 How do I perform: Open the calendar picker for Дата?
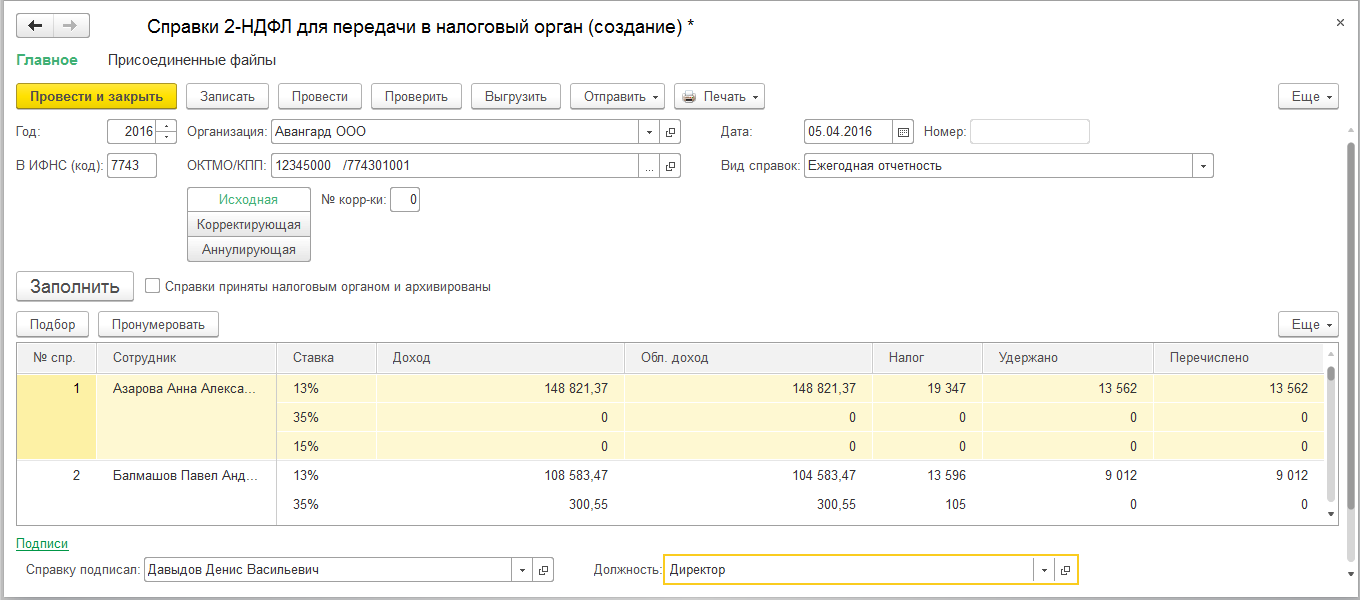(x=903, y=132)
